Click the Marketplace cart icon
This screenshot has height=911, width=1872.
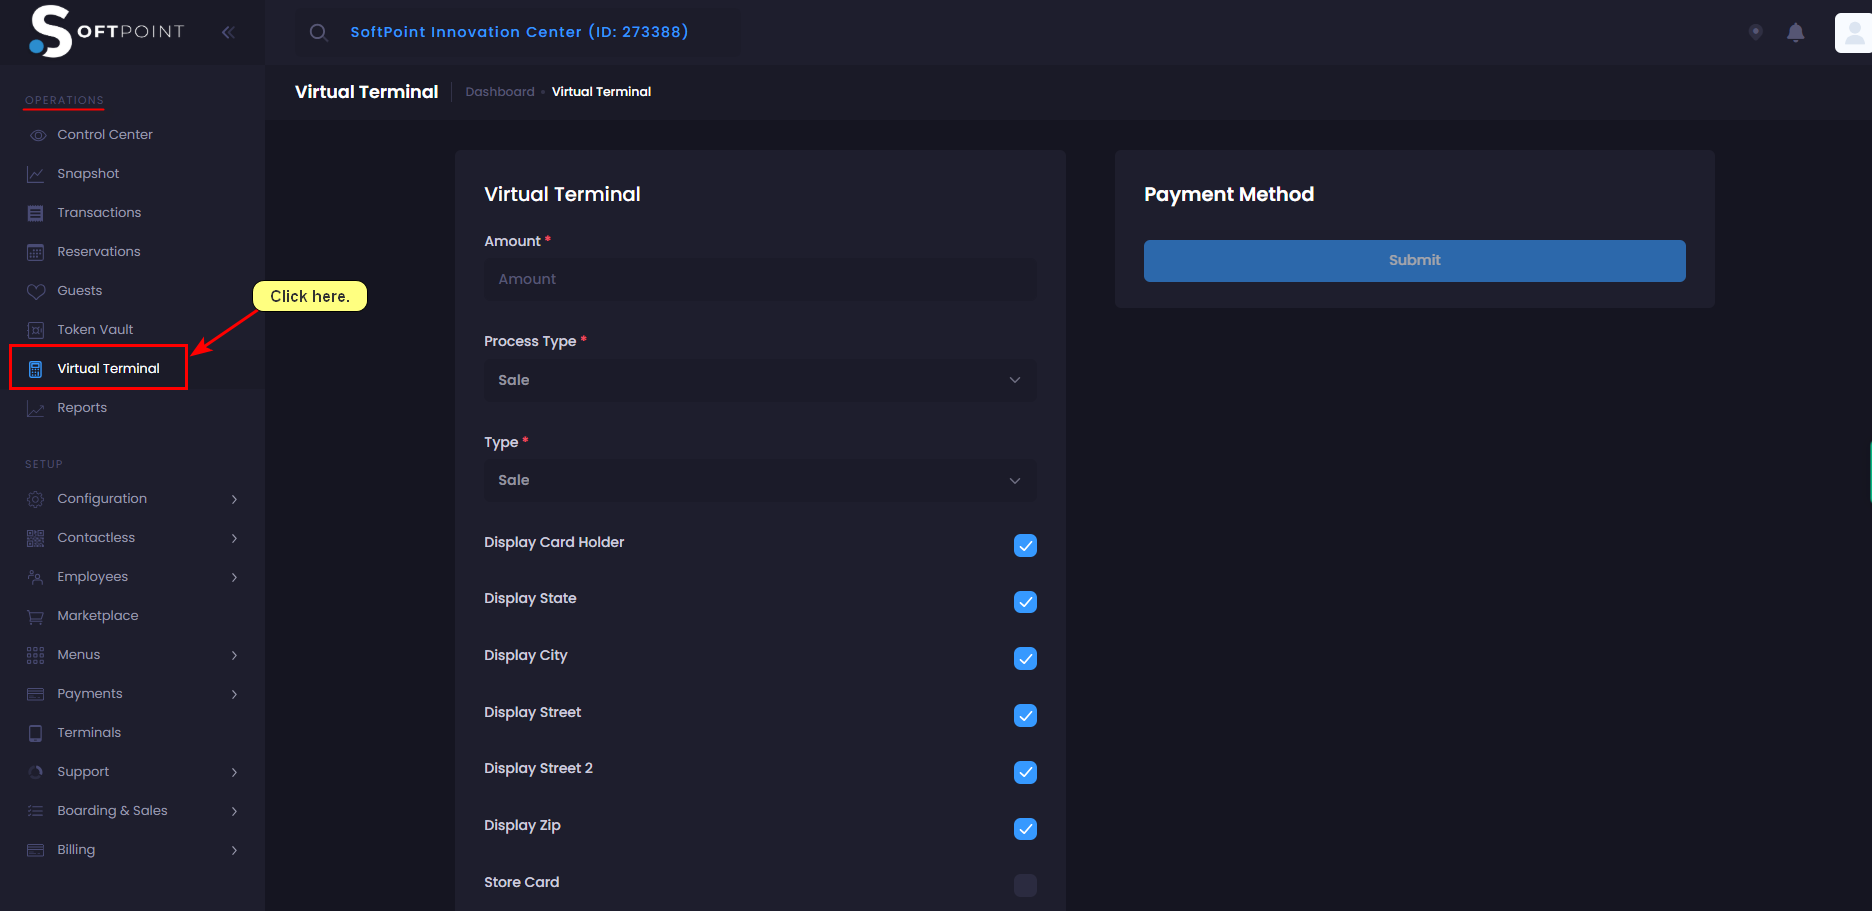(x=36, y=616)
